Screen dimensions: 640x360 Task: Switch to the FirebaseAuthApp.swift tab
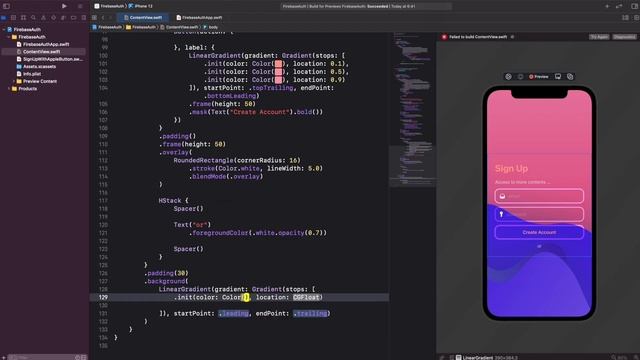199,18
